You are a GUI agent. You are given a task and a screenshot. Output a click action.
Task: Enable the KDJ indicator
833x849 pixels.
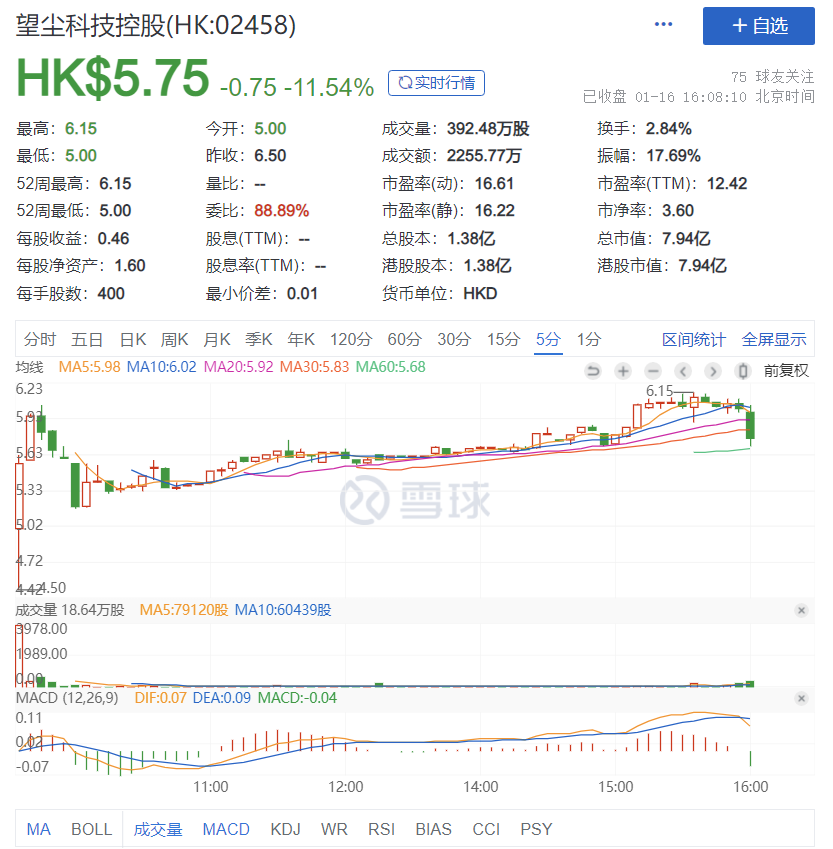point(285,829)
